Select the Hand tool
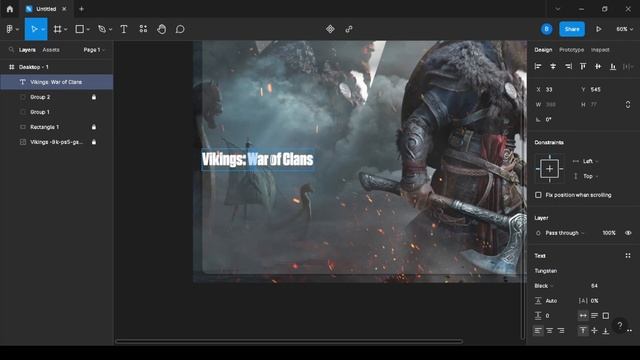 (162, 29)
